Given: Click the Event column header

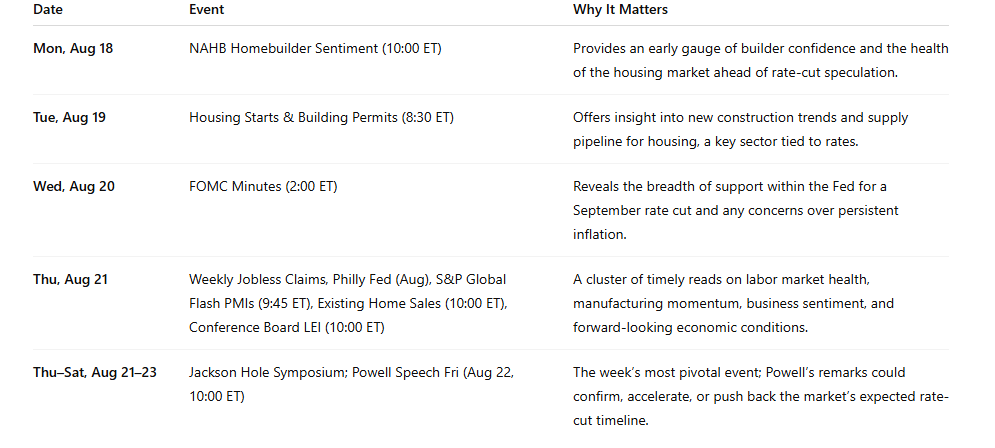Looking at the screenshot, I should [206, 9].
